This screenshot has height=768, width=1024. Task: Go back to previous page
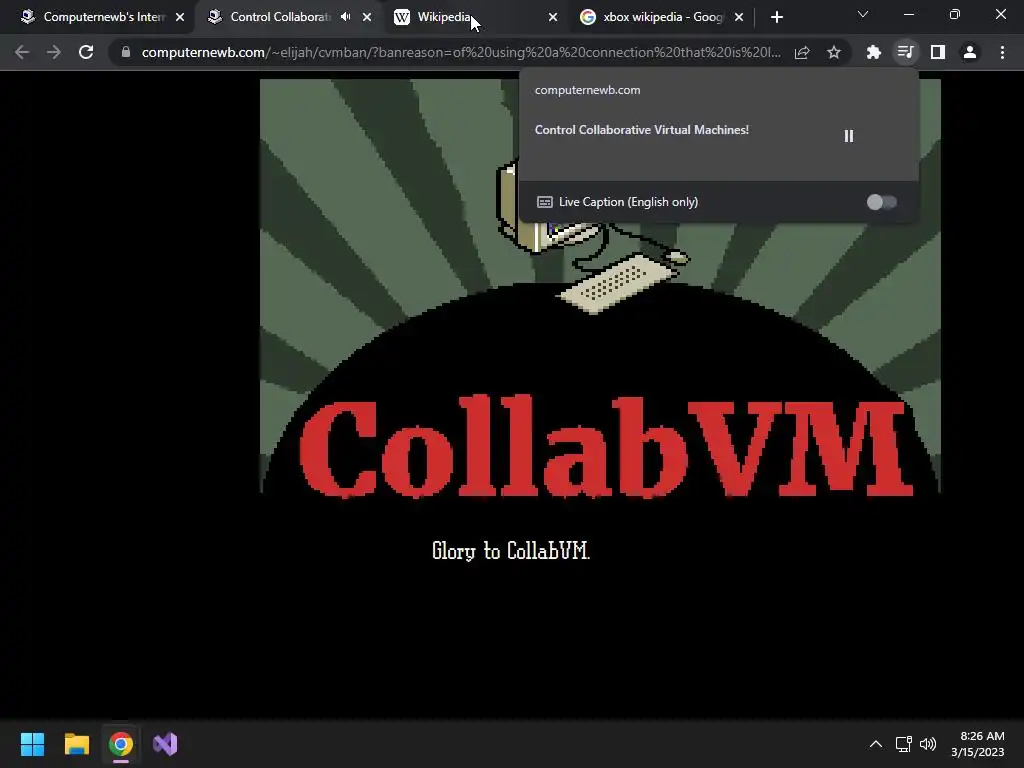click(x=22, y=52)
